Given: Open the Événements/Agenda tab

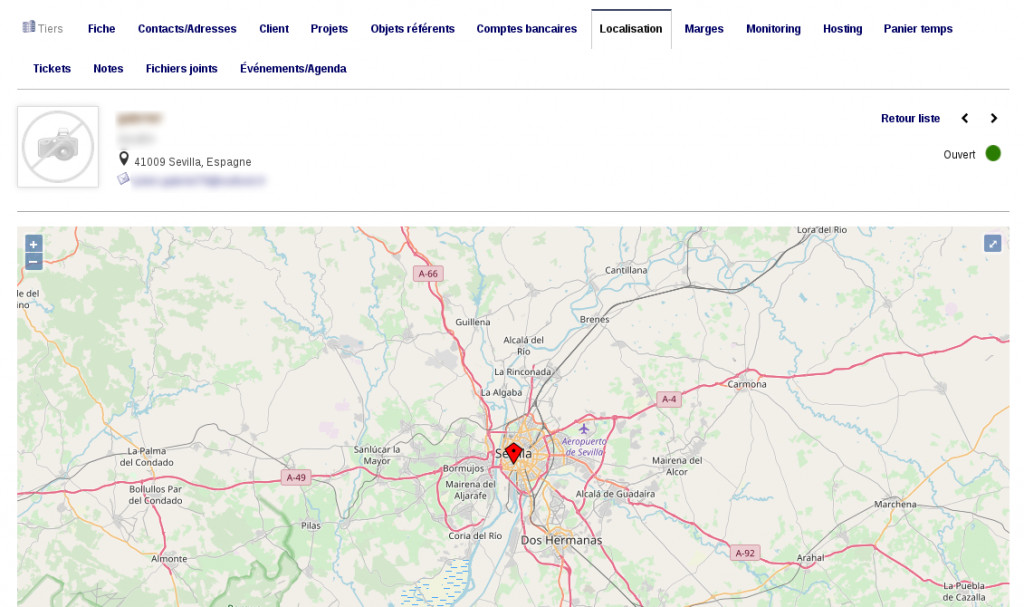Looking at the screenshot, I should click(293, 69).
